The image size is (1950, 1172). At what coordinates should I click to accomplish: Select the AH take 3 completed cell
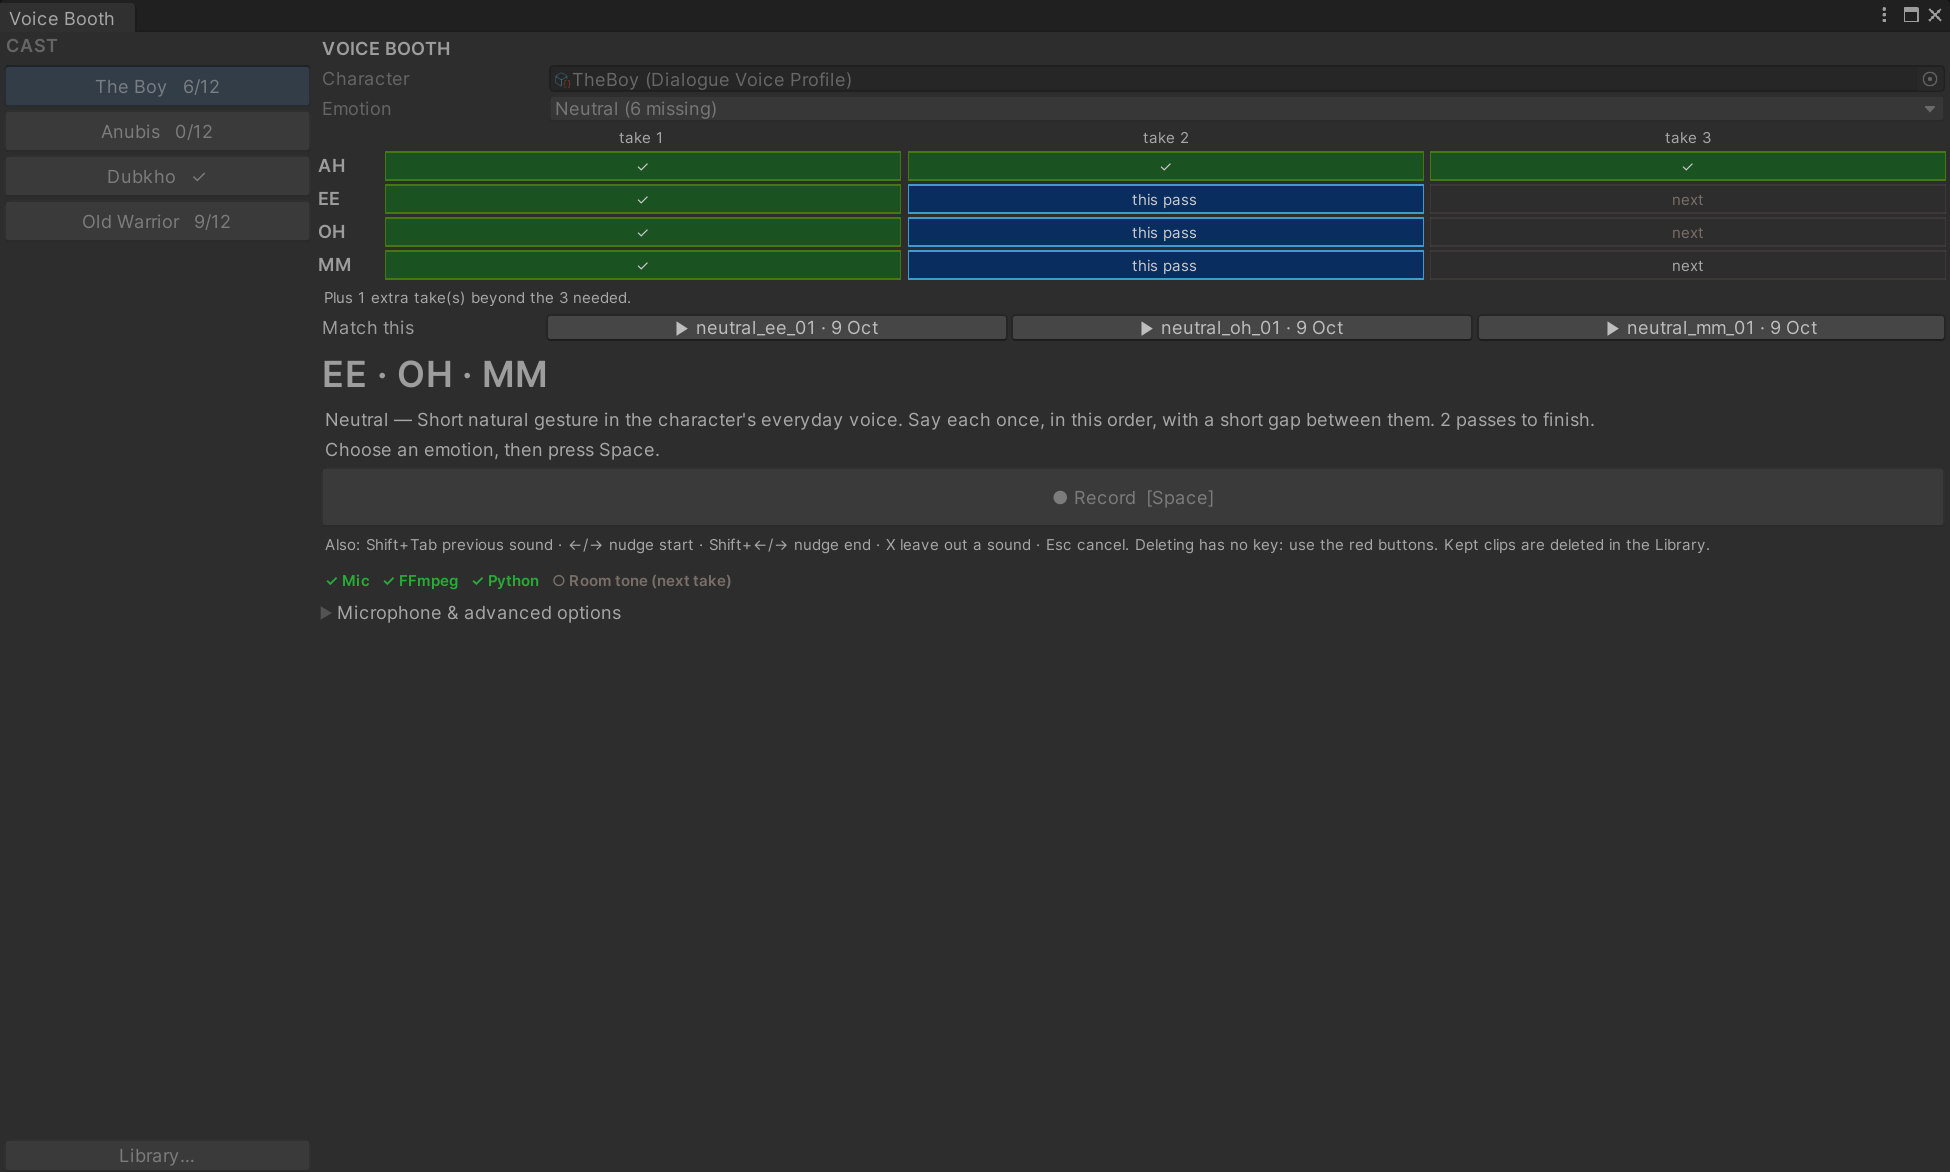[1688, 166]
